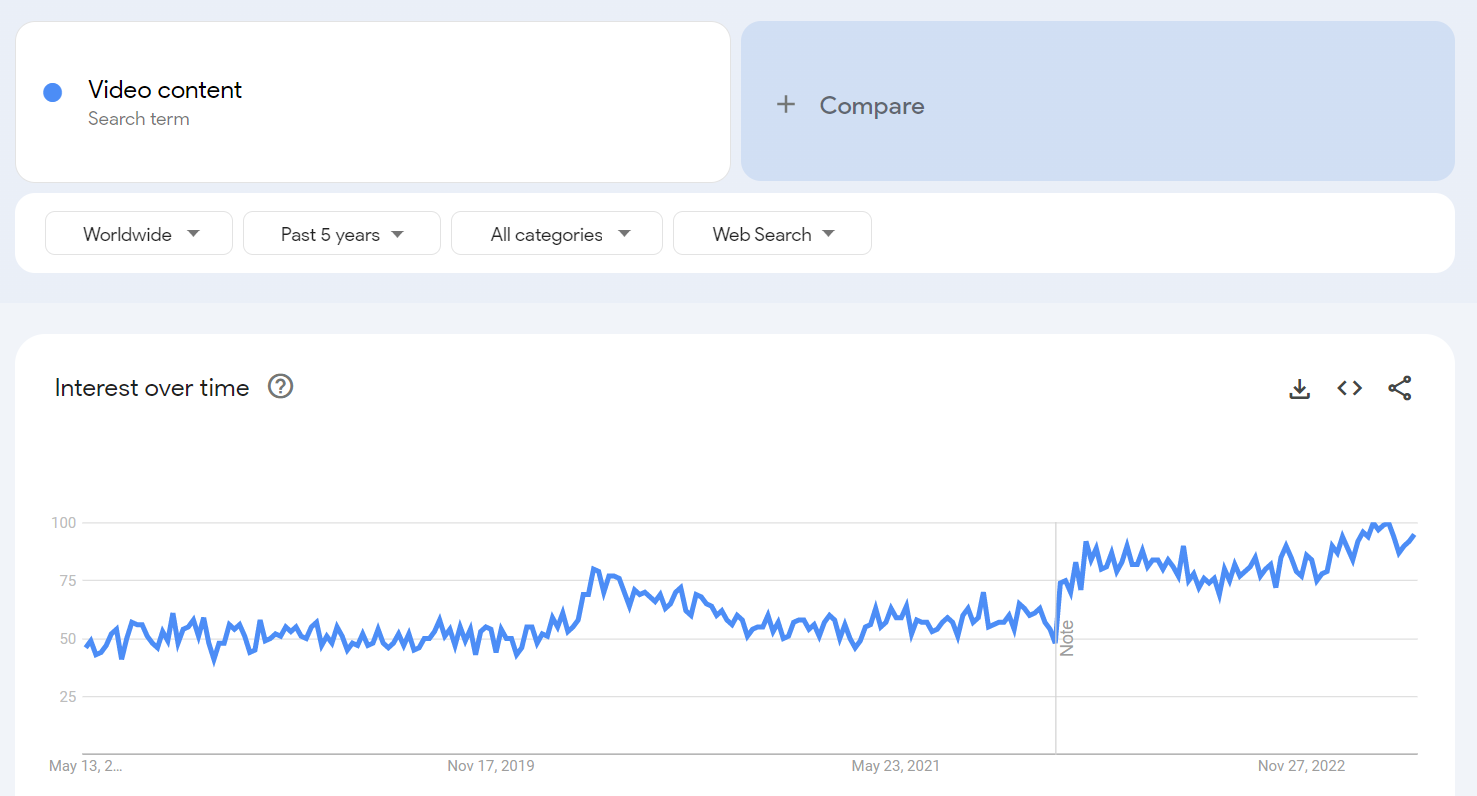
Task: Click the blue dot beside Video content
Action: 53,92
